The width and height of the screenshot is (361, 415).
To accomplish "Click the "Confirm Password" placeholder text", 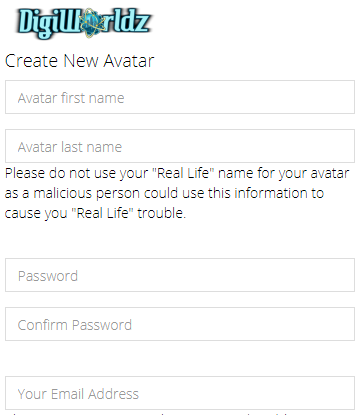I will [x=75, y=325].
